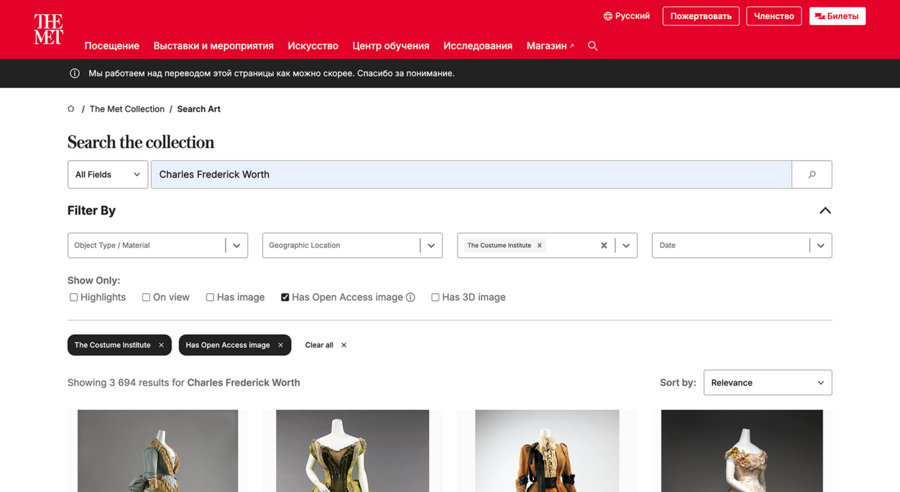
Task: Toggle the On view checkbox
Action: (x=146, y=297)
